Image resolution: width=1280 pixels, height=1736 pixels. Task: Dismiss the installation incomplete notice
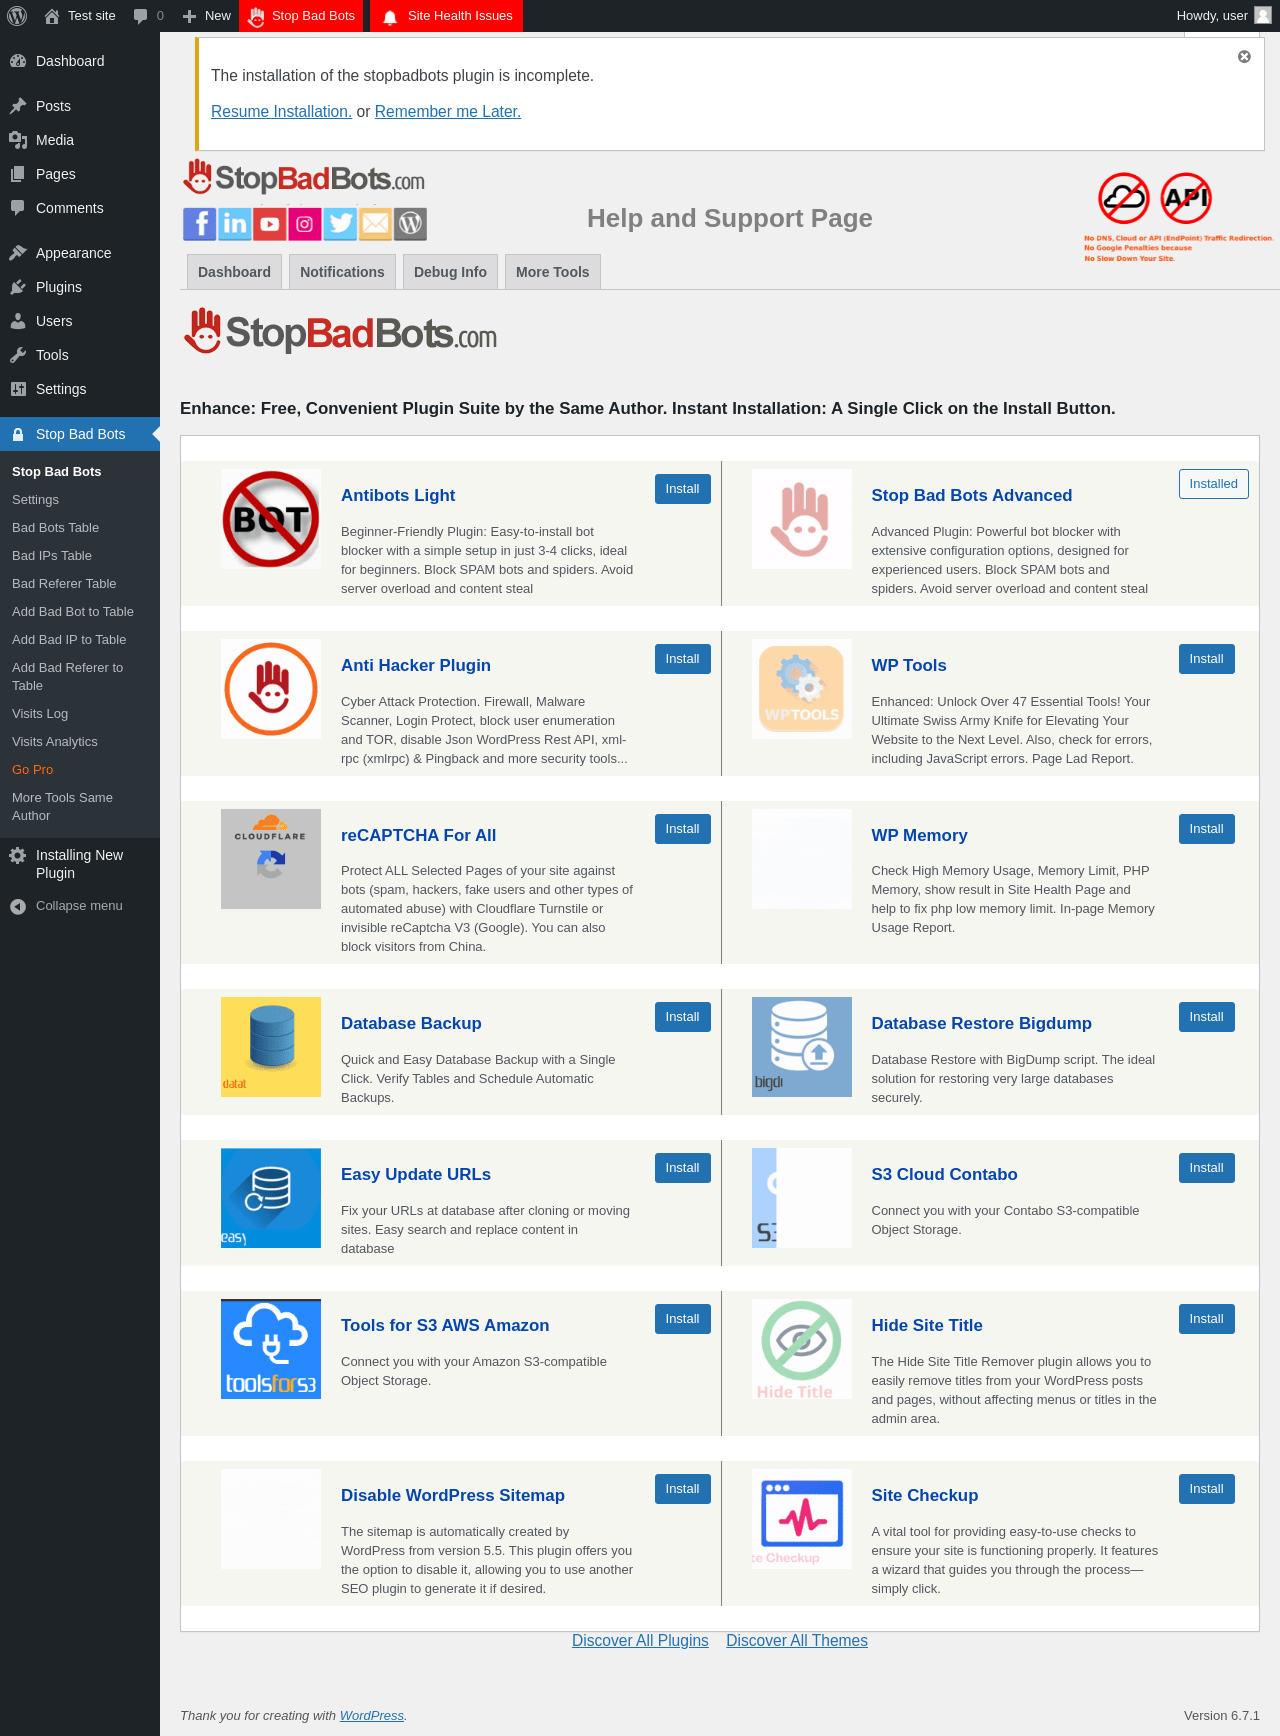tap(1244, 57)
